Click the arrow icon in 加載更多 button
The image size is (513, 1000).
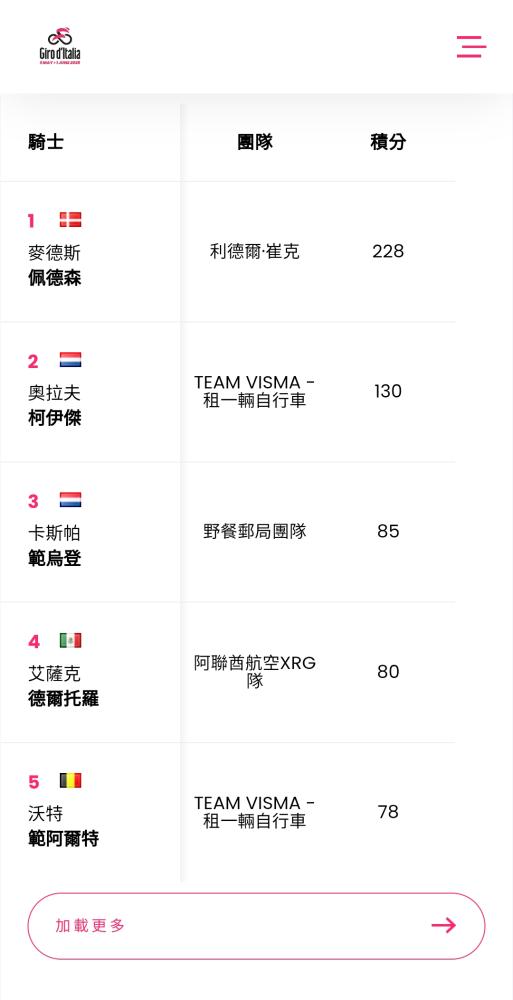(x=443, y=925)
